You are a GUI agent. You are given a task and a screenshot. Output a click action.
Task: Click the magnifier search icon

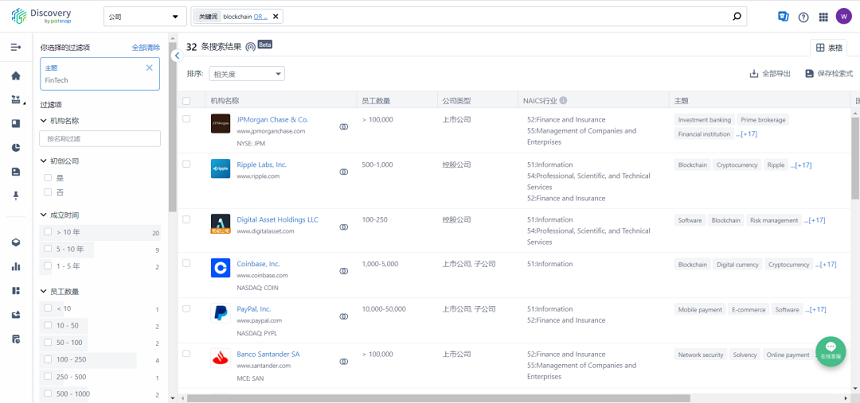click(737, 17)
